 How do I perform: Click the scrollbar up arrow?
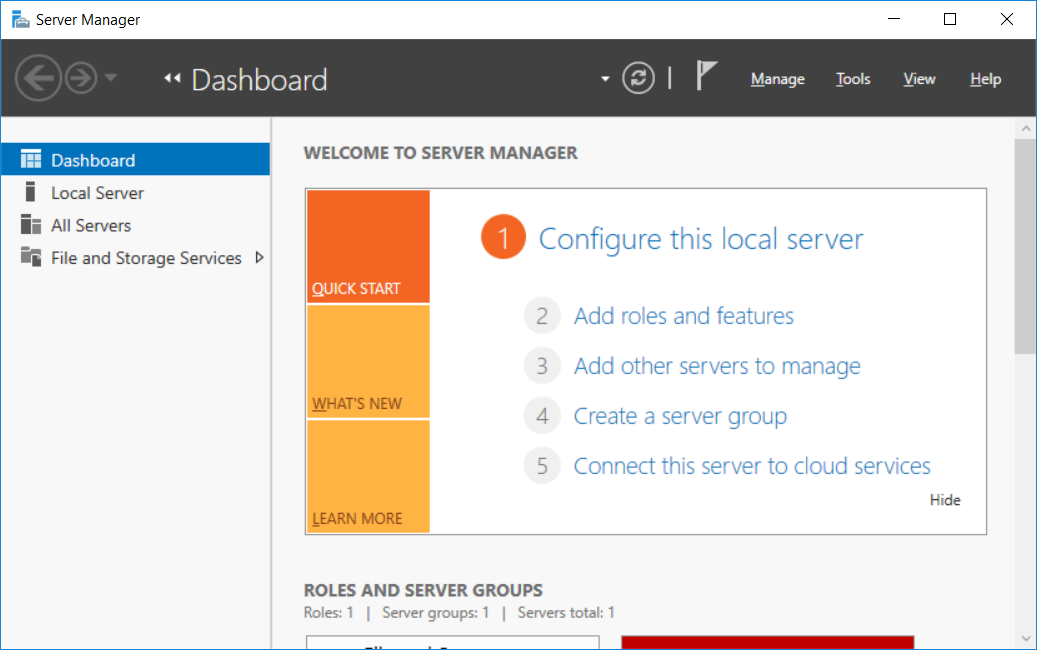click(x=1026, y=128)
